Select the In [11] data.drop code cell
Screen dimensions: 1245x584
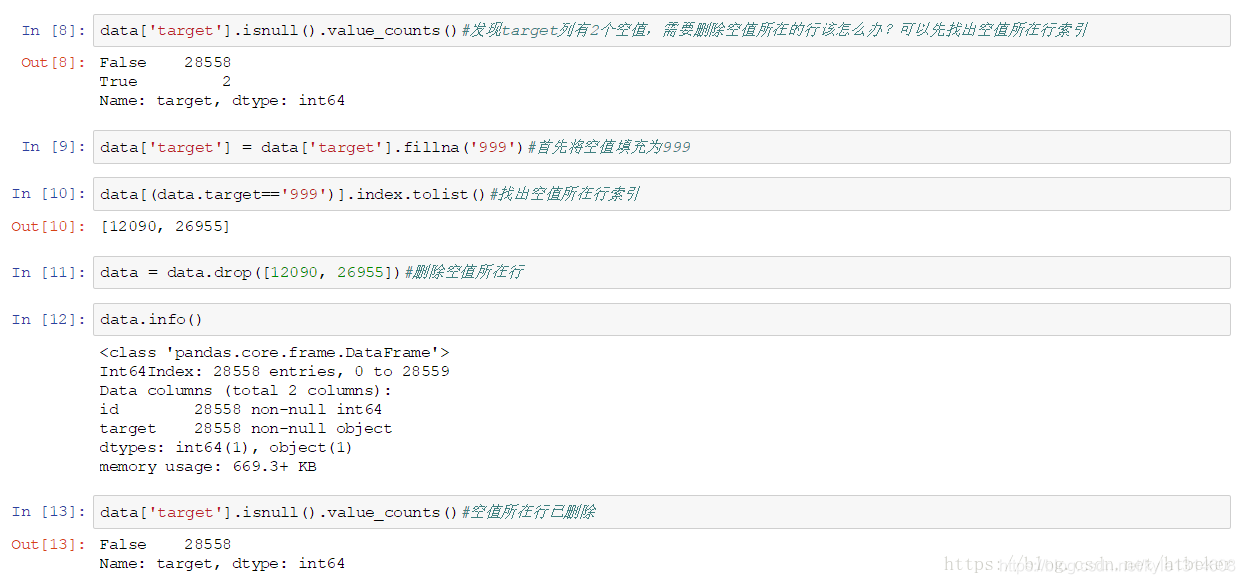pyautogui.click(x=661, y=272)
